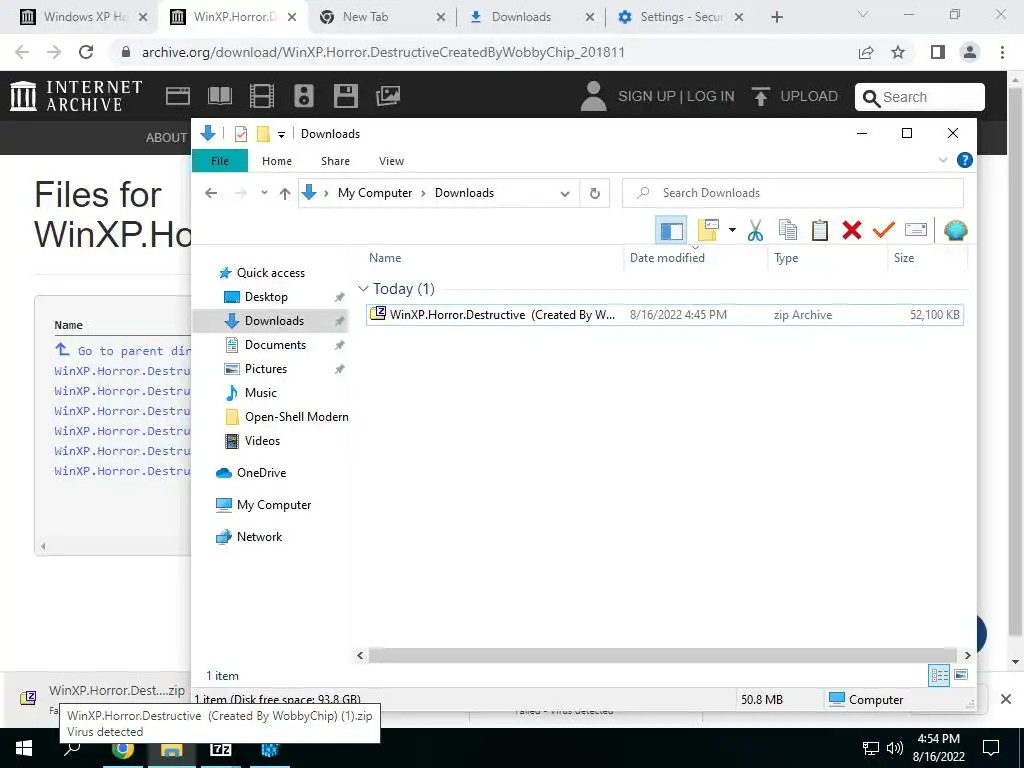Open the Chrome profile avatar
The width and height of the screenshot is (1024, 768).
tap(970, 52)
